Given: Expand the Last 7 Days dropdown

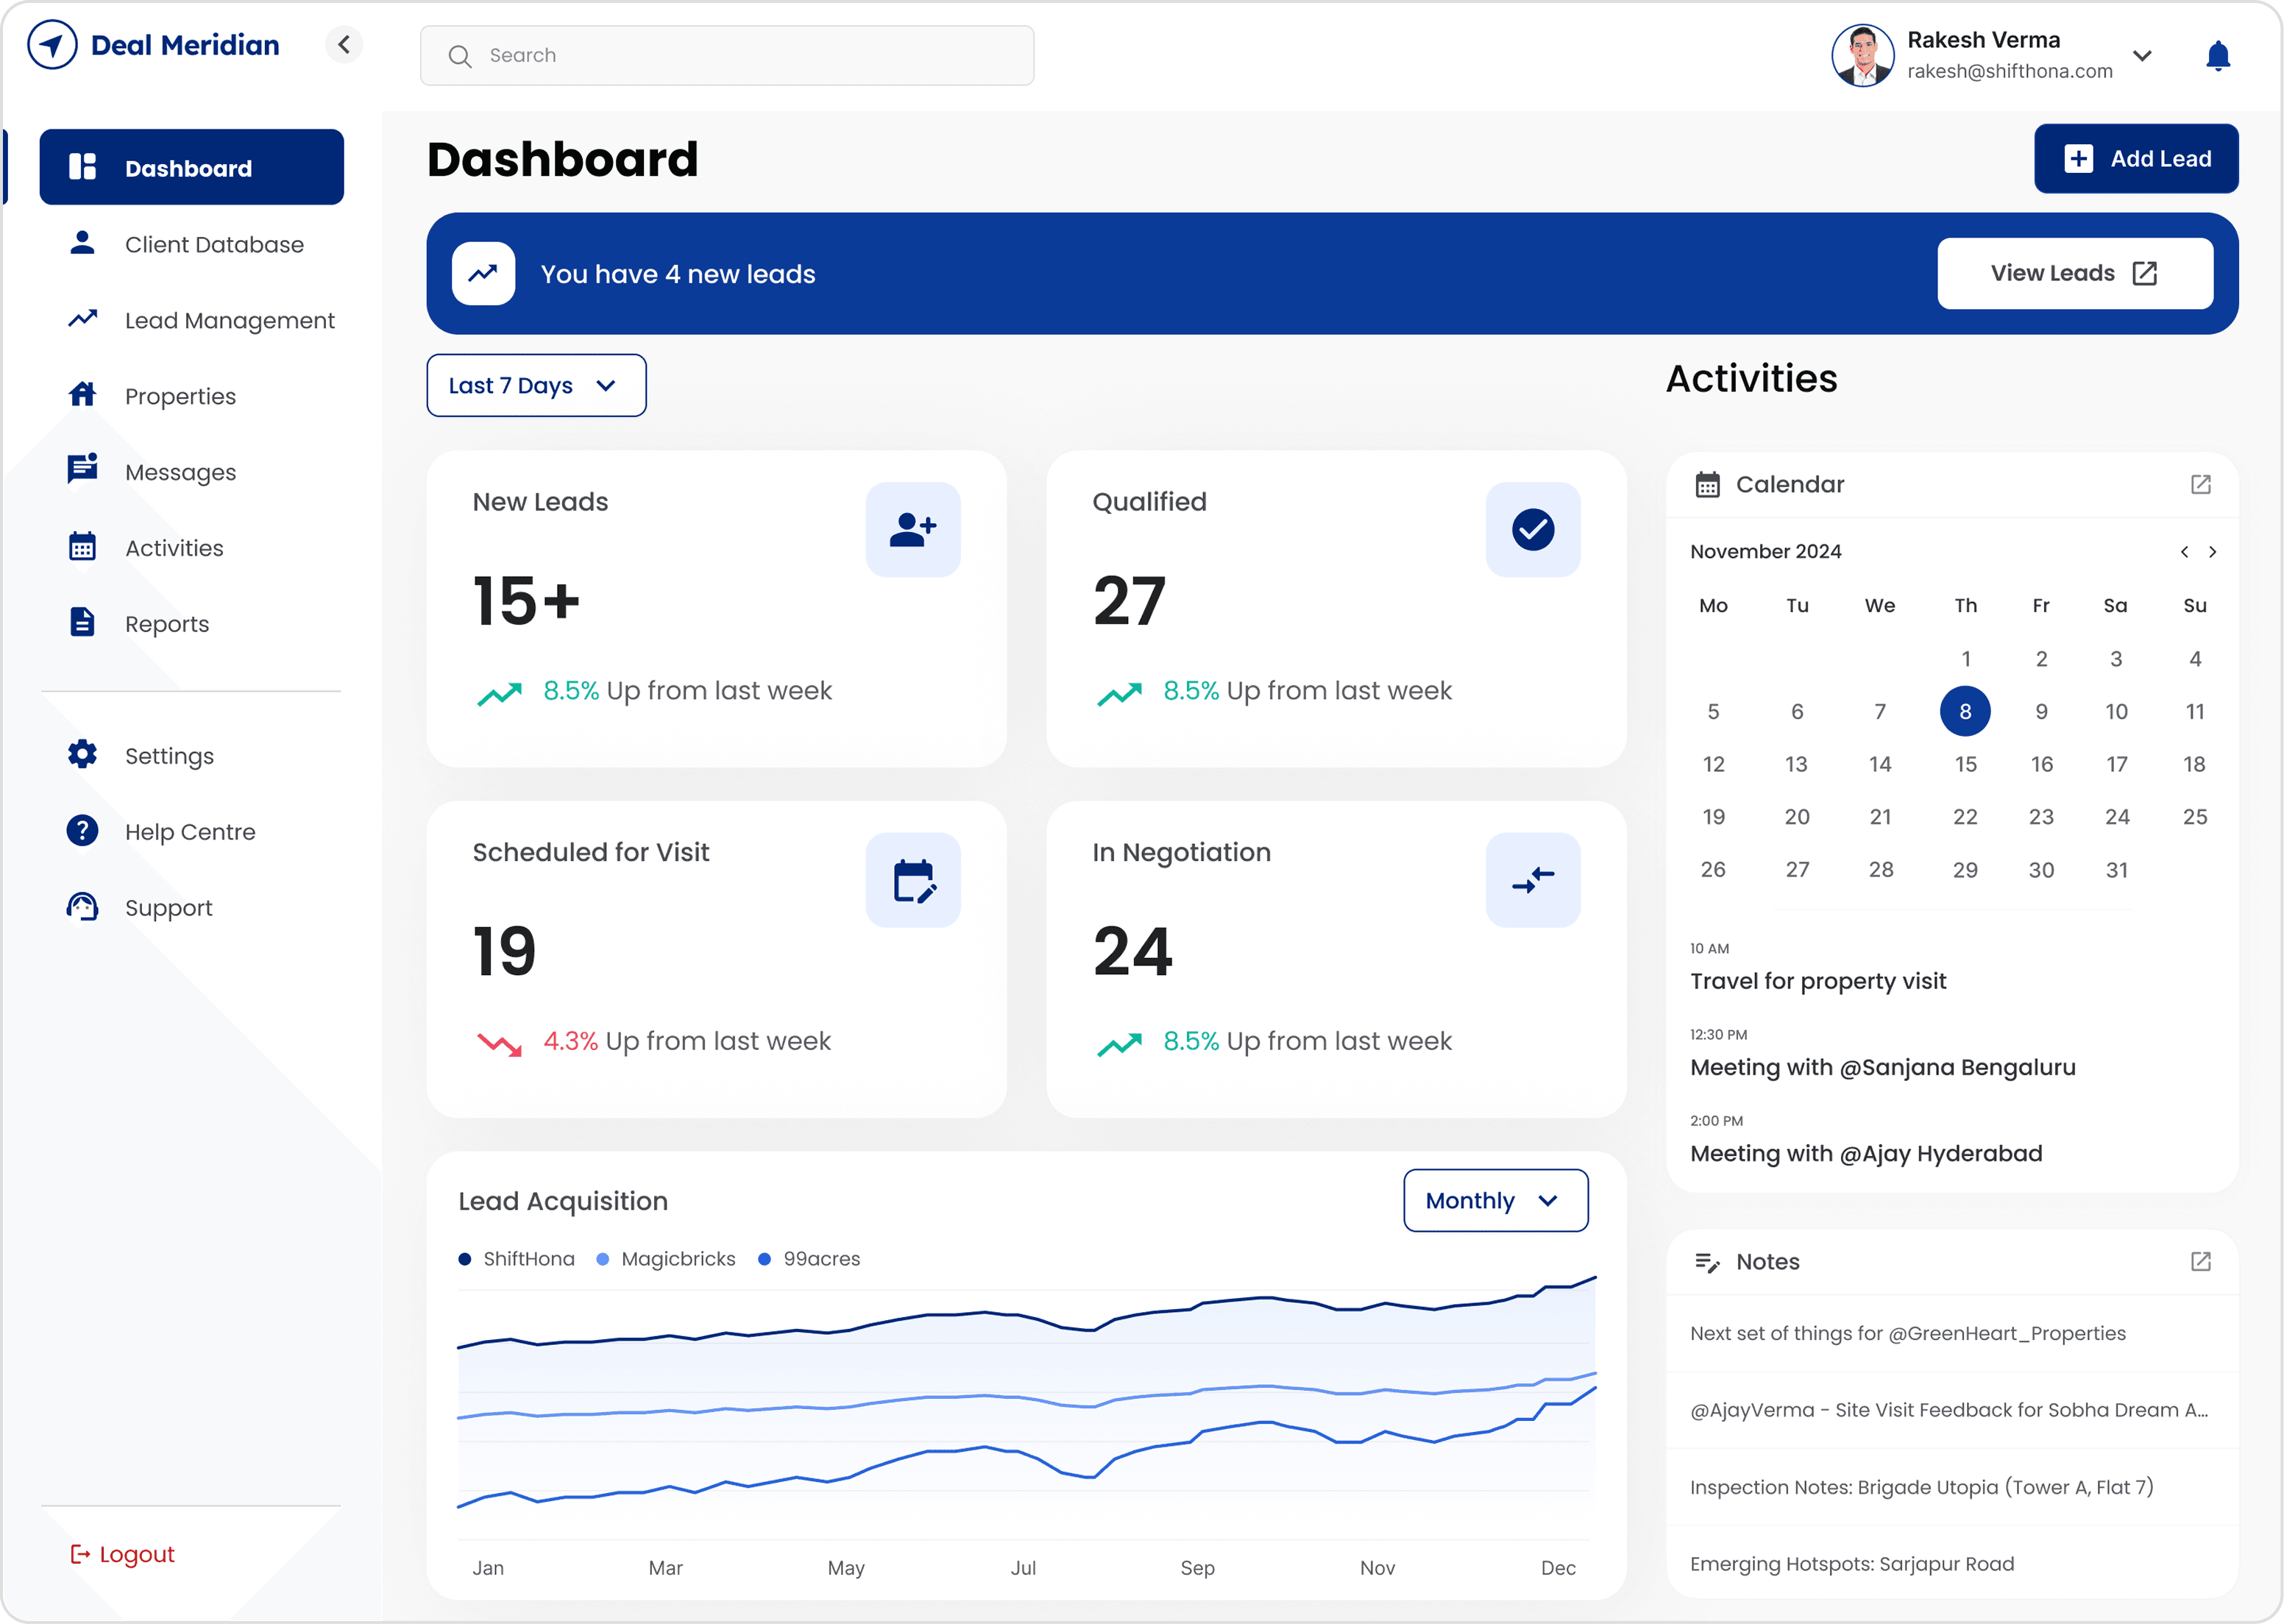Looking at the screenshot, I should 536,386.
